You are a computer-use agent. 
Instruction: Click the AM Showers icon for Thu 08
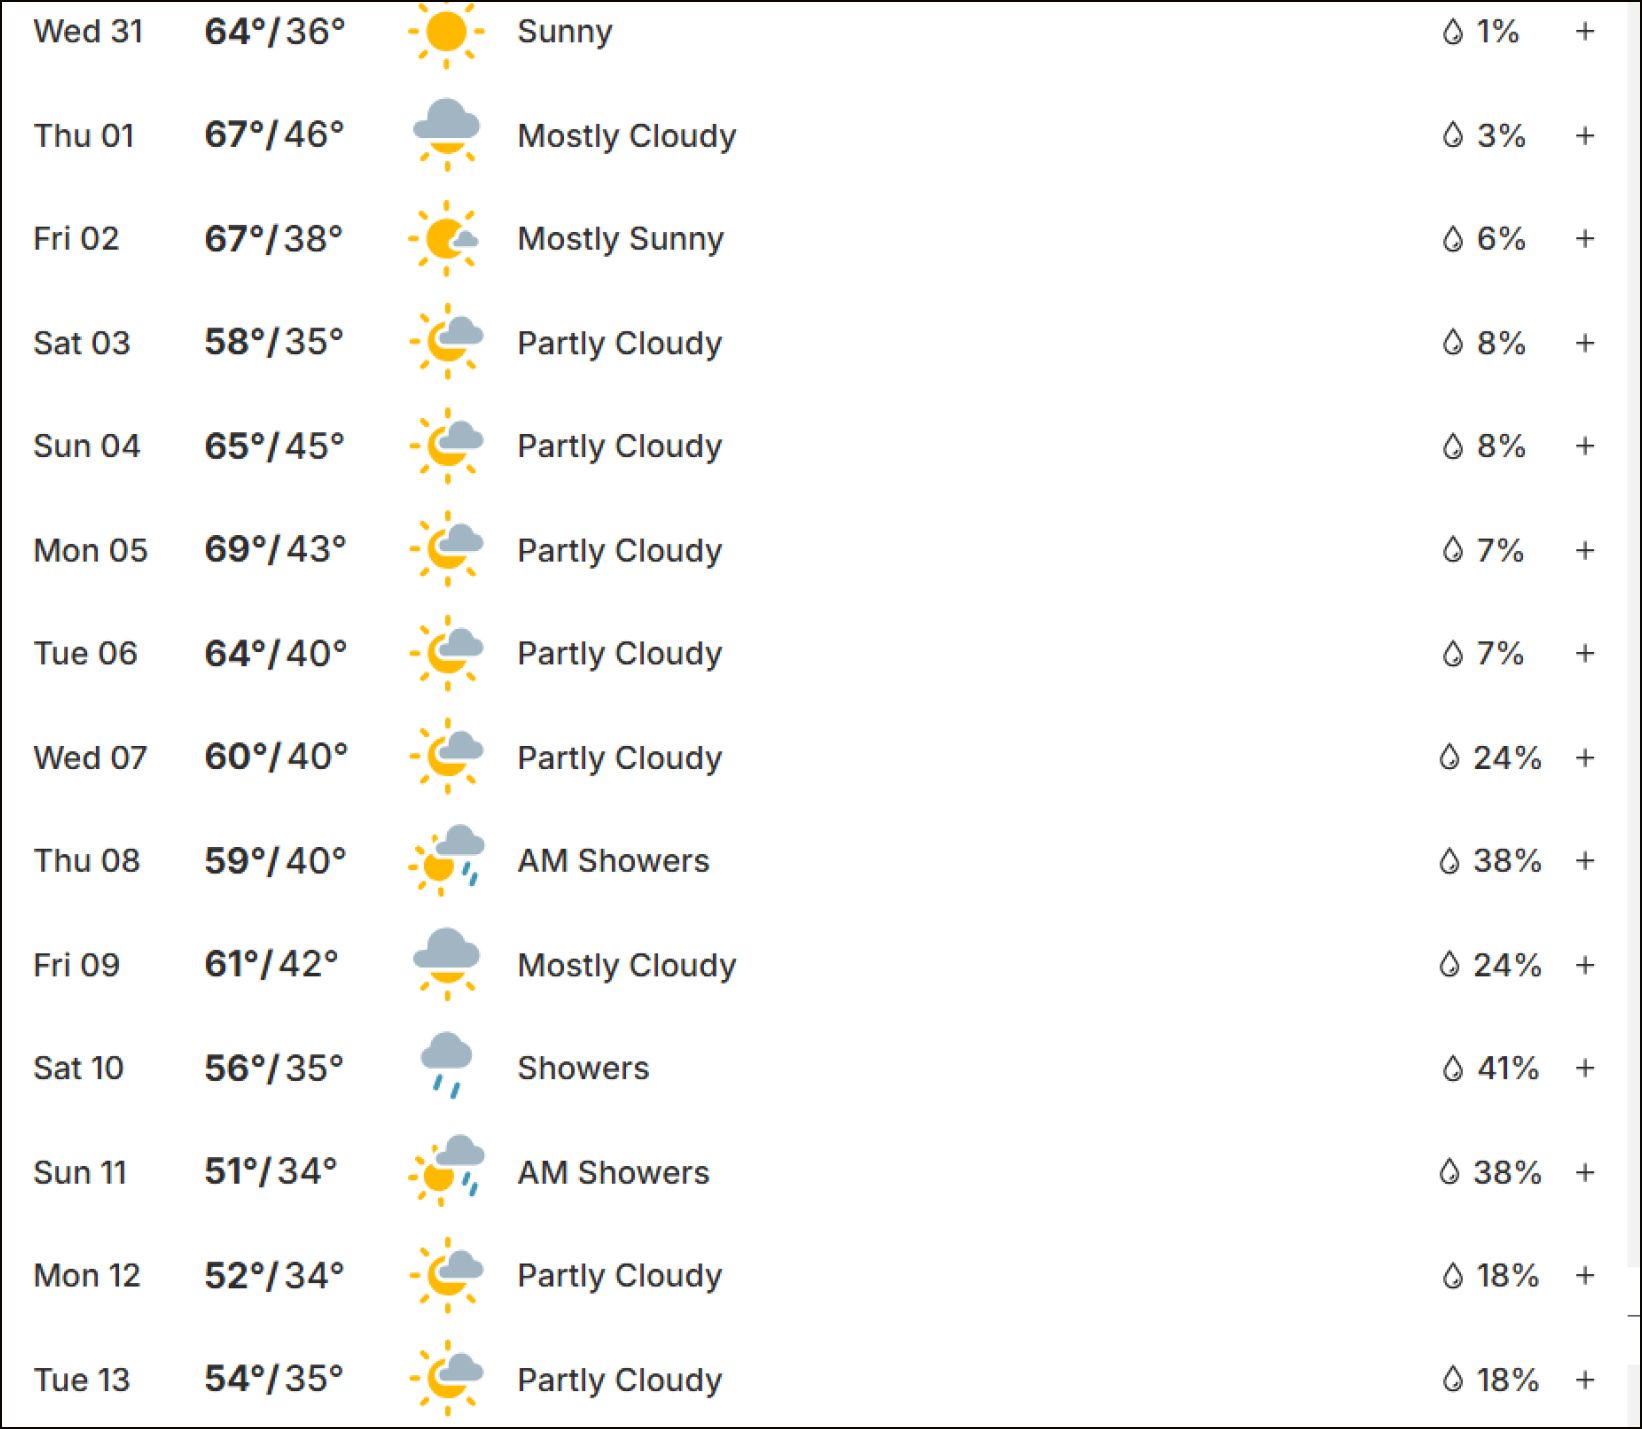pos(446,860)
